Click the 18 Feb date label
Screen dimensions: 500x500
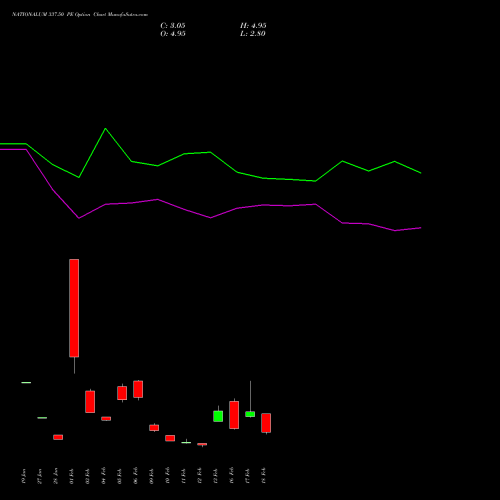[264, 476]
